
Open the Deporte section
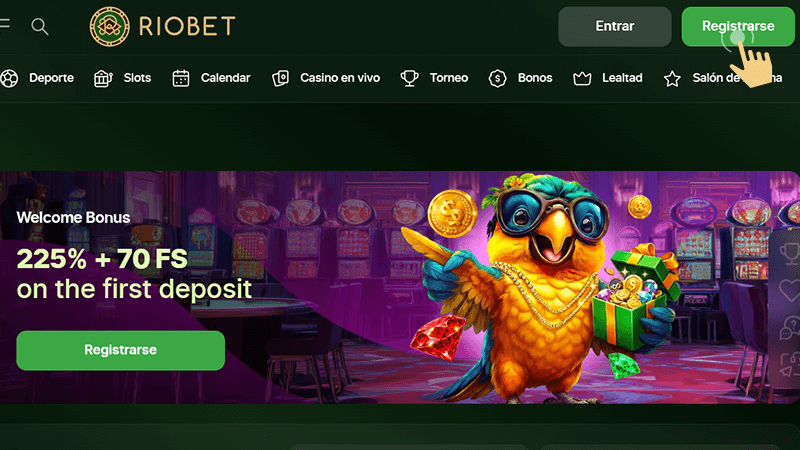pyautogui.click(x=51, y=78)
